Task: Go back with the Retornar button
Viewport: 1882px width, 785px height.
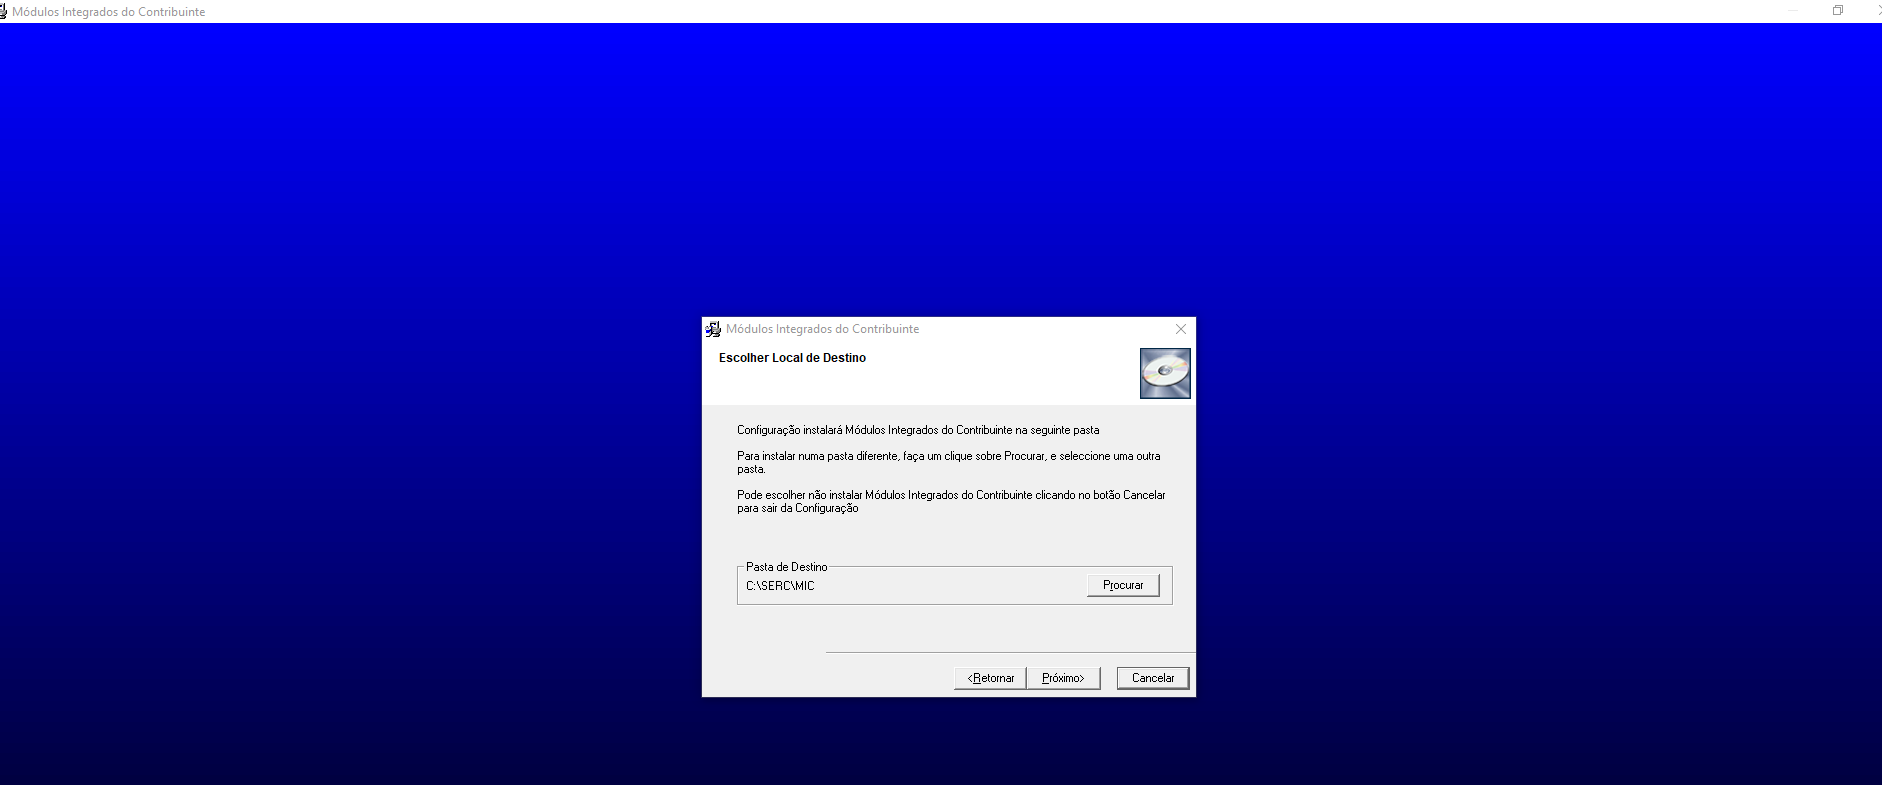Action: click(990, 678)
